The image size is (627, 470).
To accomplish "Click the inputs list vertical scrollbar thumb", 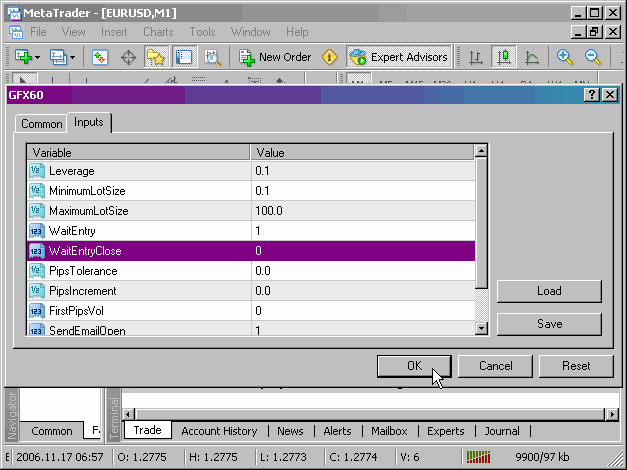I will 481,223.
